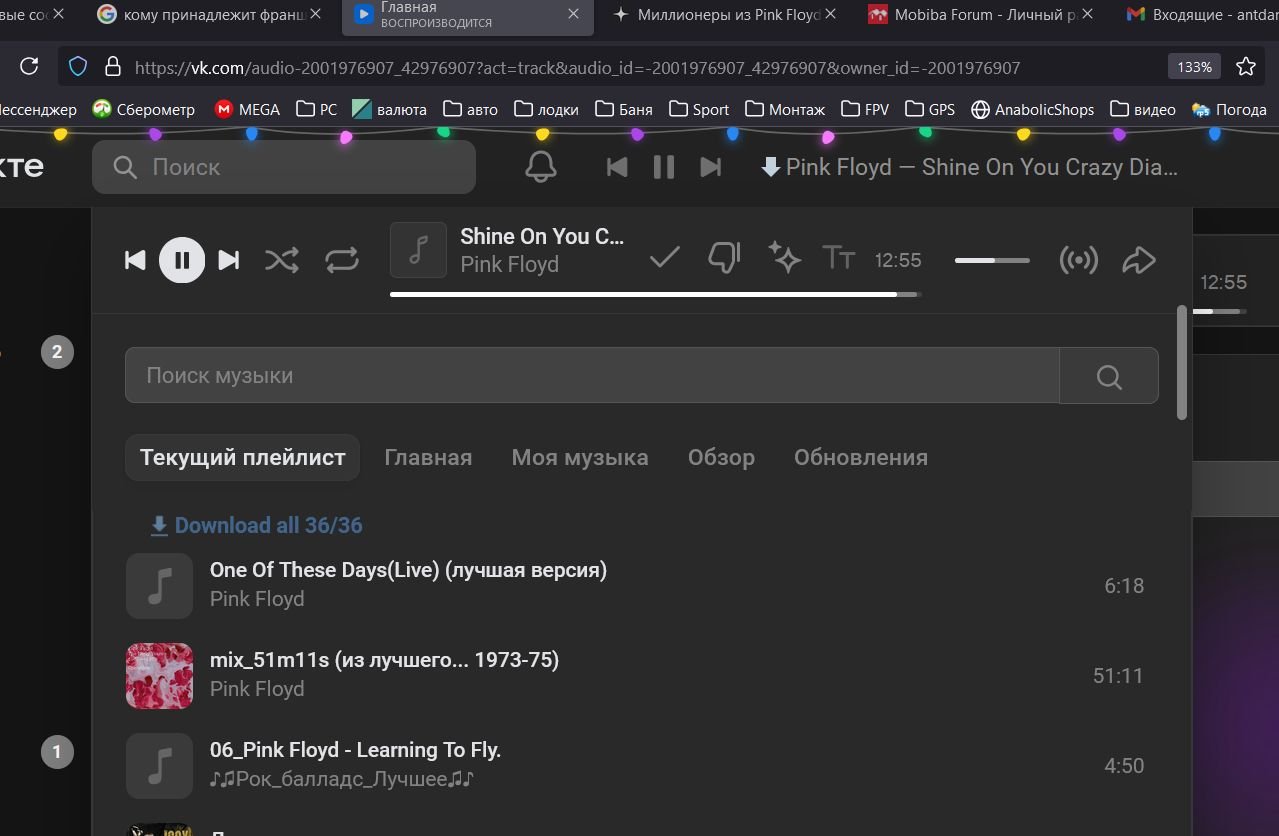
Task: Click the Download all 36/36 link
Action: pos(257,525)
